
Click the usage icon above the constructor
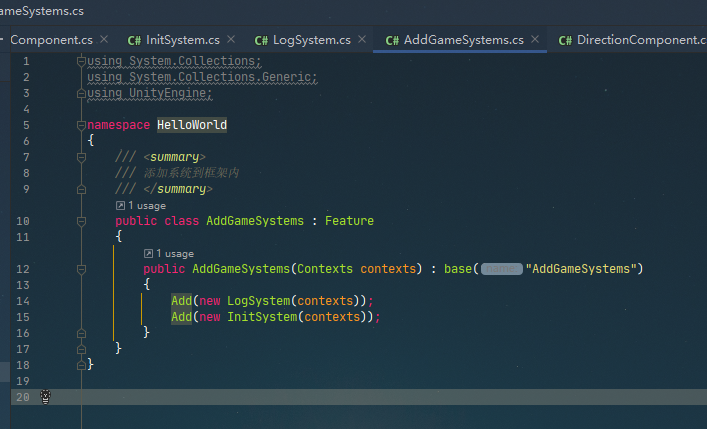pos(148,254)
